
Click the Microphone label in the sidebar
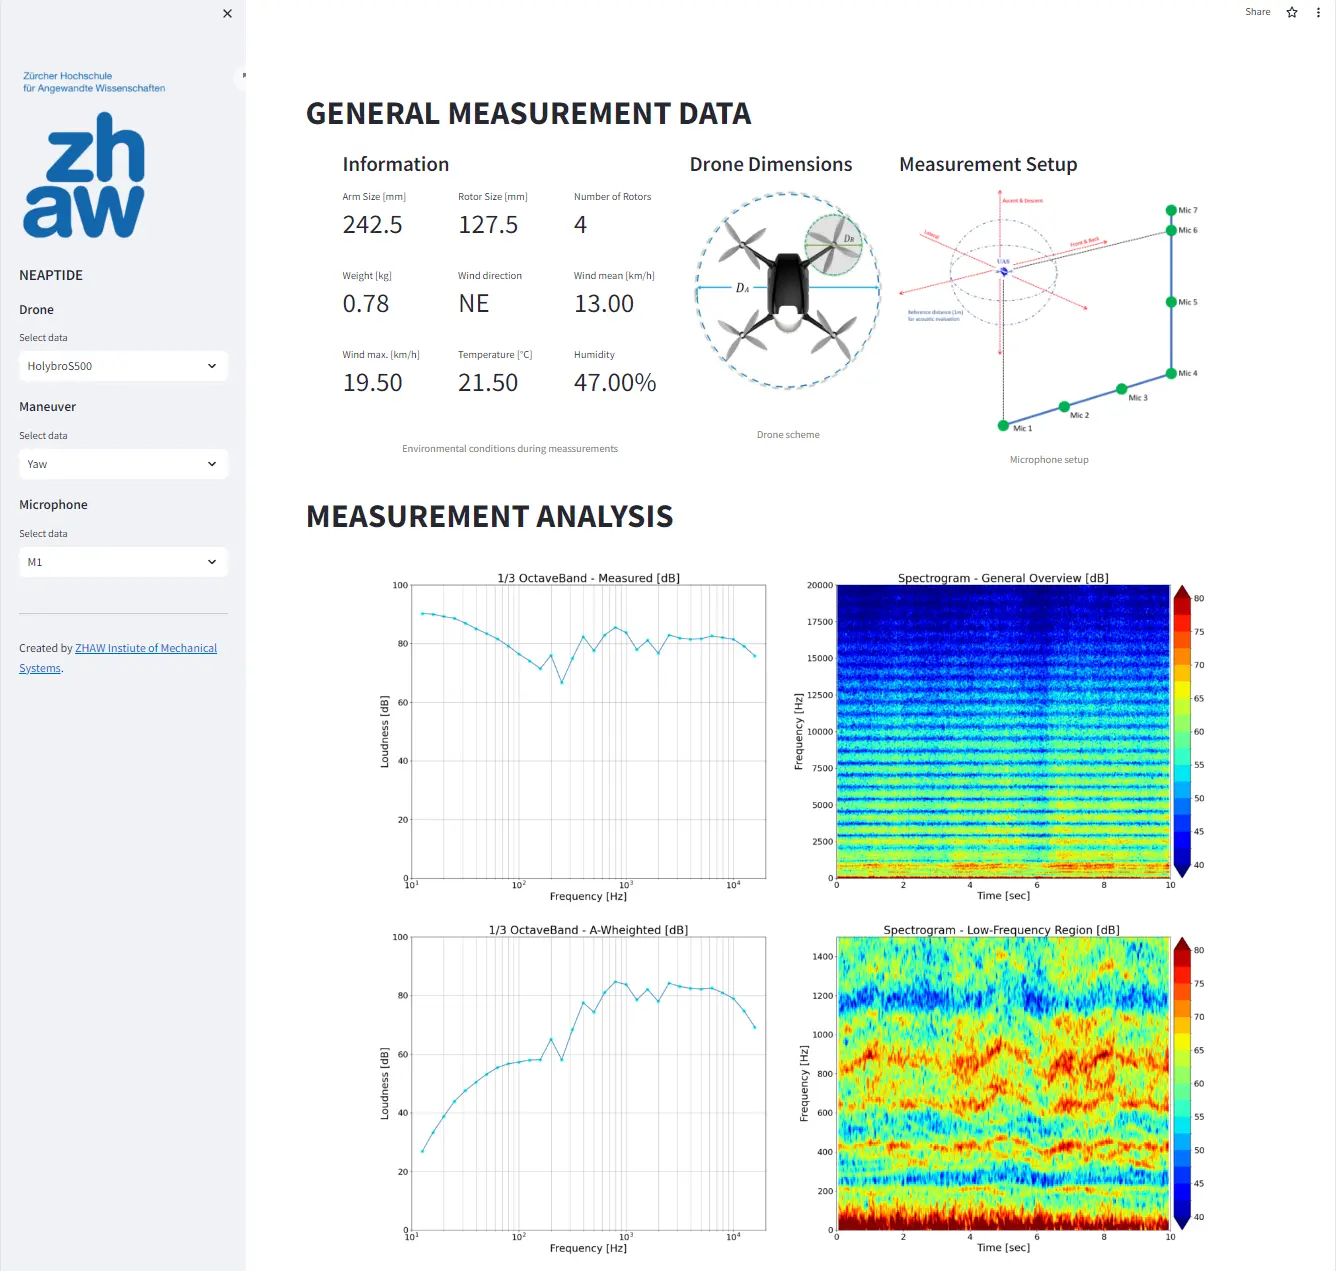[x=53, y=505]
